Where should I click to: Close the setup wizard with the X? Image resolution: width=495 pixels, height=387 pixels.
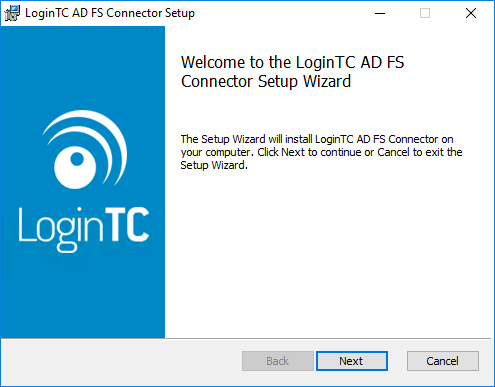471,13
